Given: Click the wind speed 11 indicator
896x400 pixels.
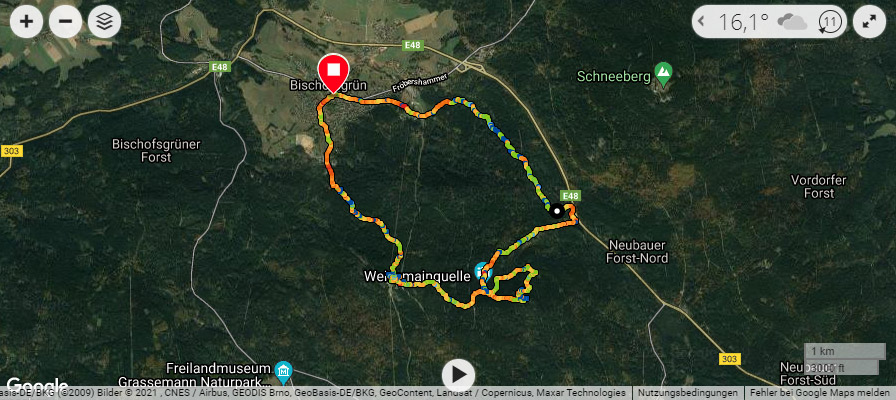Looking at the screenshot, I should tap(830, 22).
